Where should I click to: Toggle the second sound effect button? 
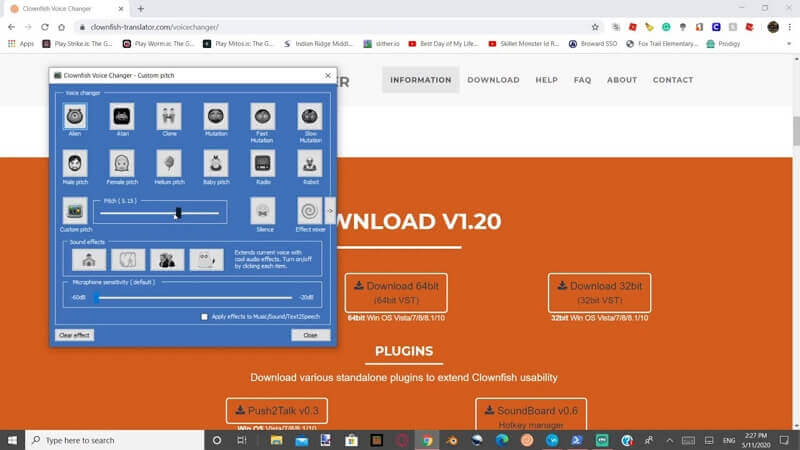(128, 260)
